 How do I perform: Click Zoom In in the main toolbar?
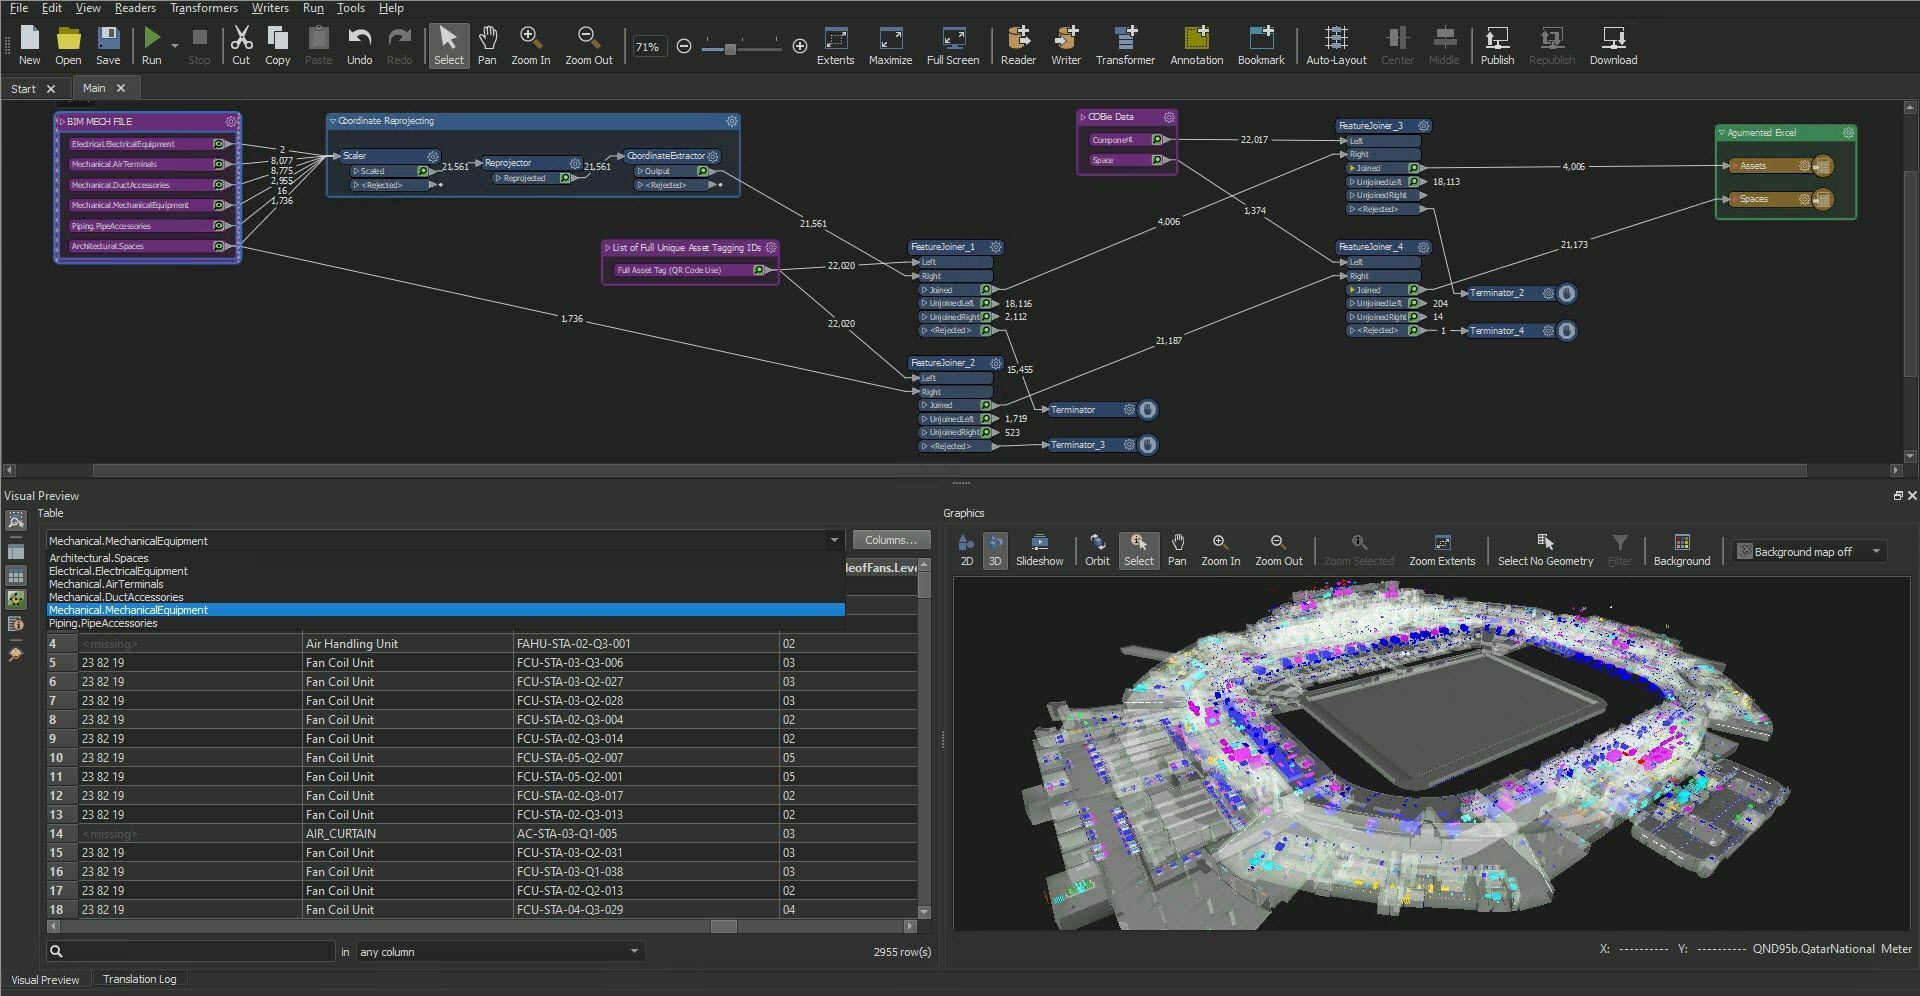pos(530,45)
